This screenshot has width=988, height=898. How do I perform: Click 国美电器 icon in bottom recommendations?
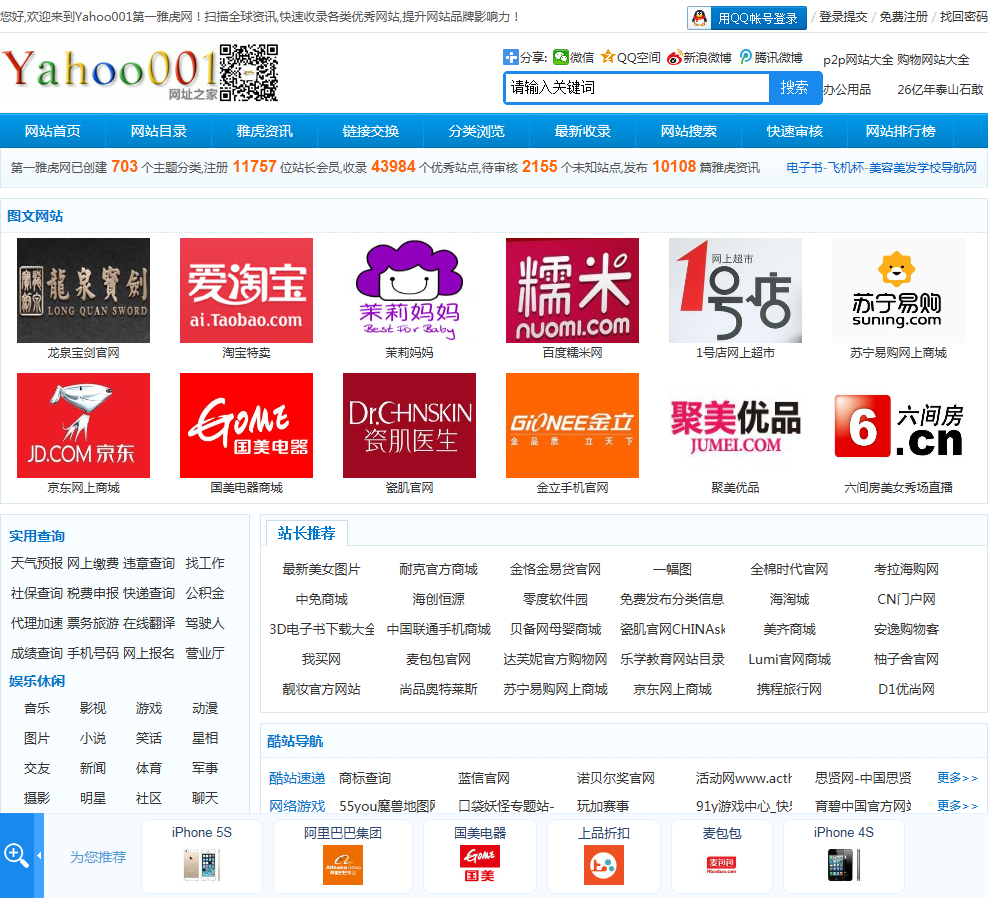click(x=480, y=865)
